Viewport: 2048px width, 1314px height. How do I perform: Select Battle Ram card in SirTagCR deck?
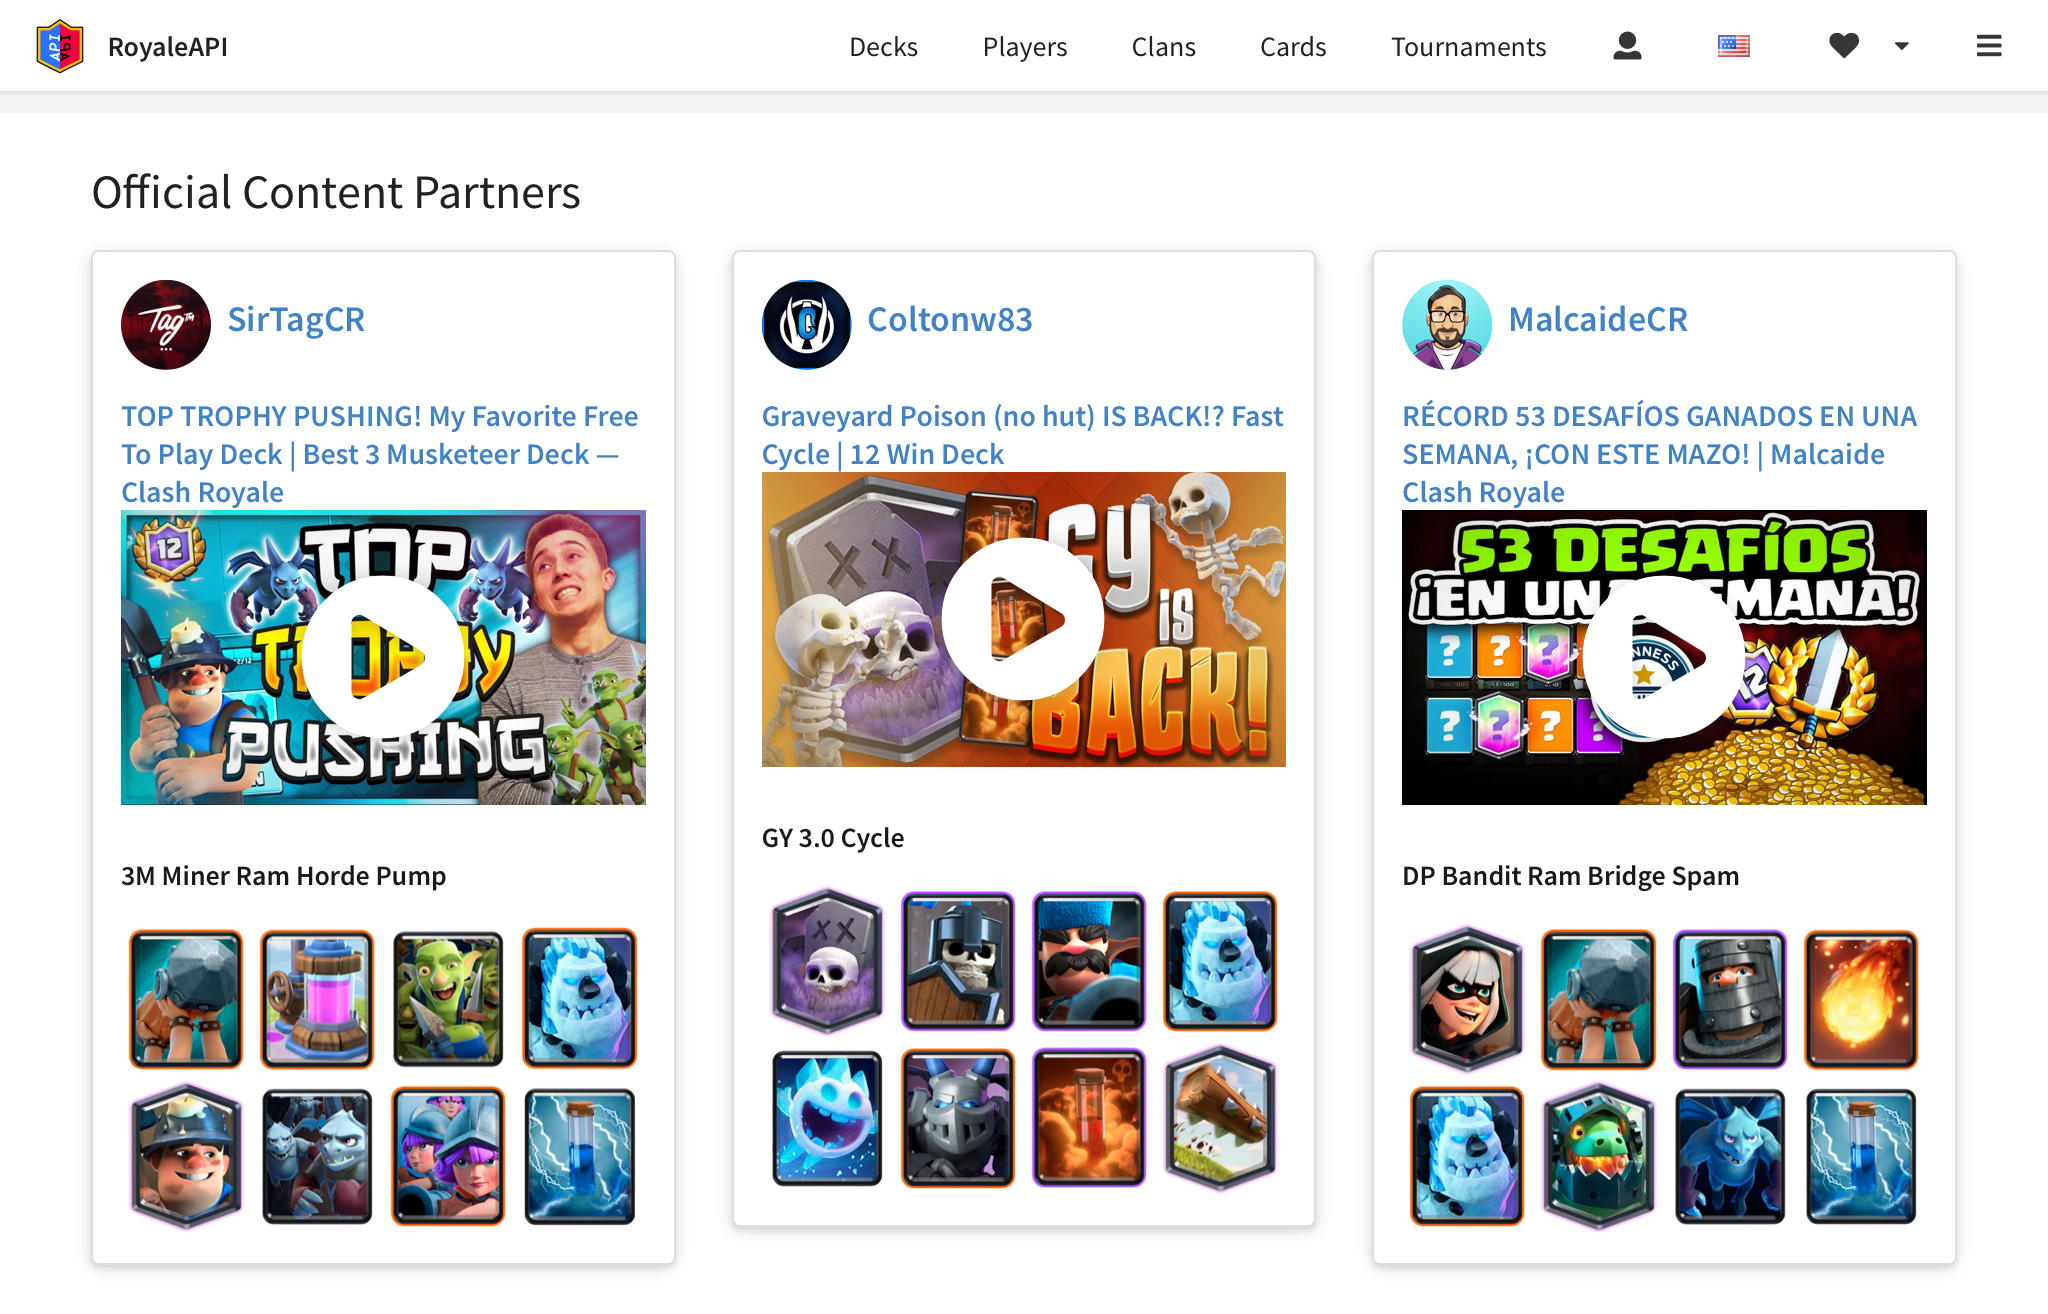click(186, 999)
